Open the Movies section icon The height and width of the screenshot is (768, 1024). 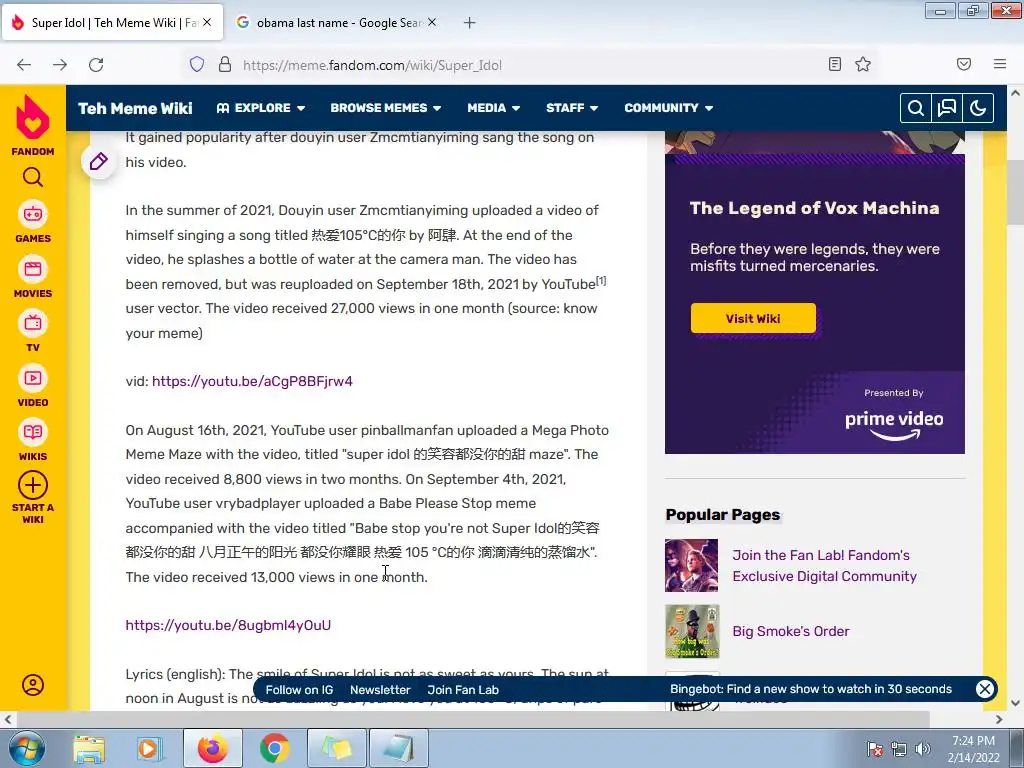(x=33, y=268)
